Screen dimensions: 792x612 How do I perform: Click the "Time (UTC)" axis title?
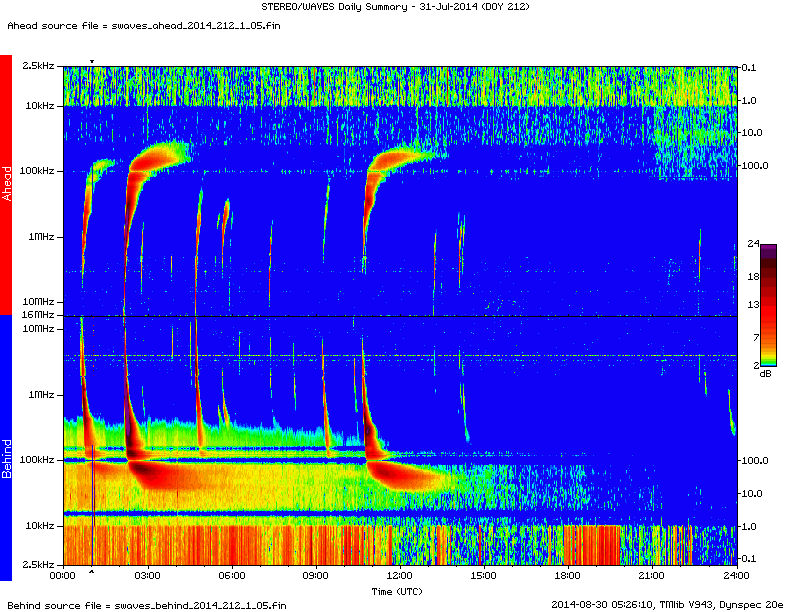tap(397, 591)
